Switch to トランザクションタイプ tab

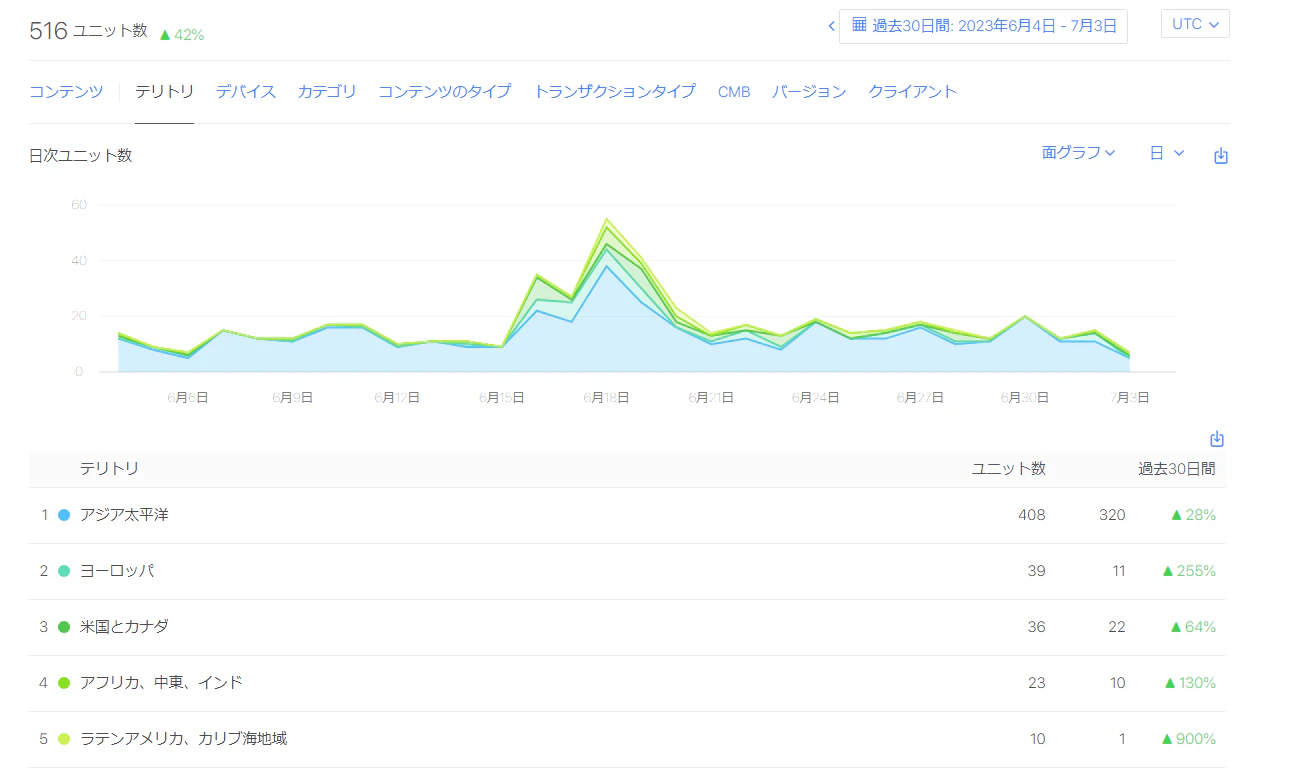pyautogui.click(x=614, y=91)
